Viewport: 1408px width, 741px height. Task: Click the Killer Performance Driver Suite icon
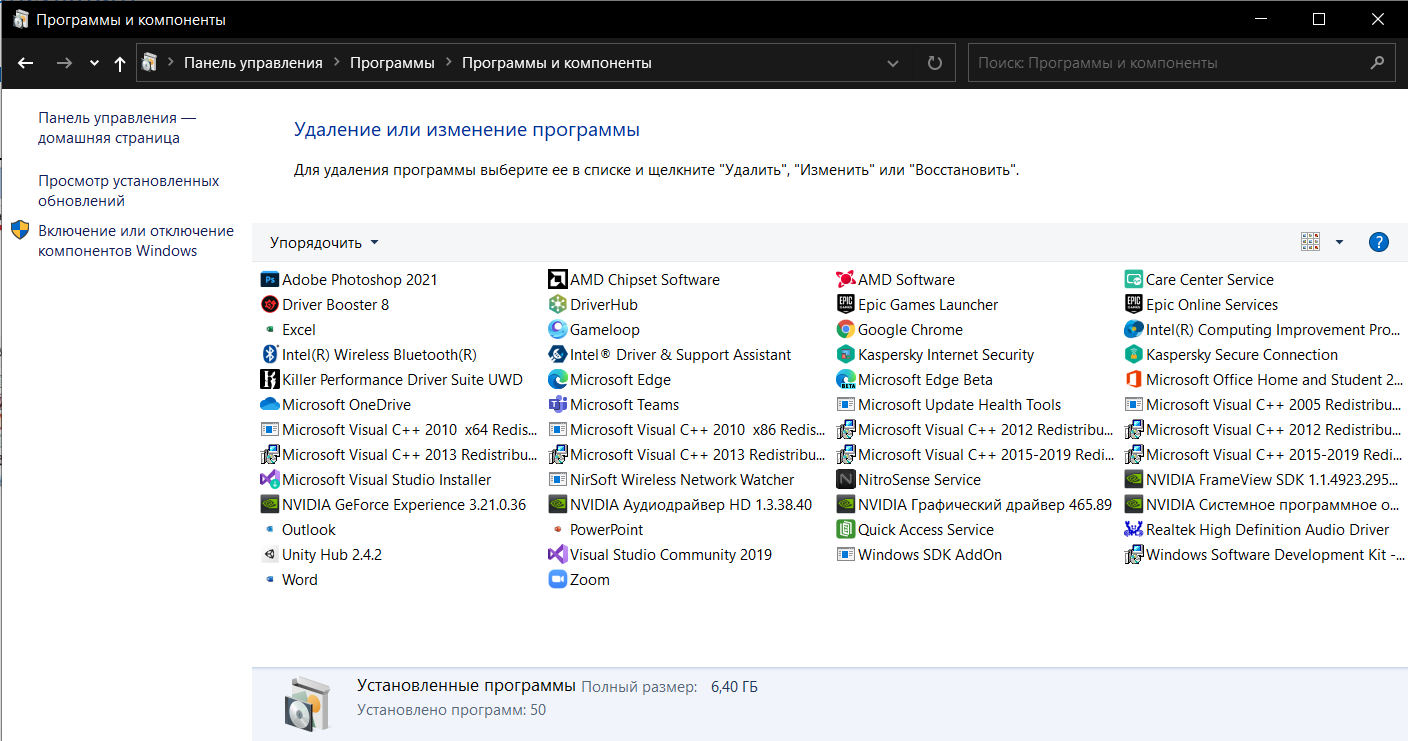[269, 380]
